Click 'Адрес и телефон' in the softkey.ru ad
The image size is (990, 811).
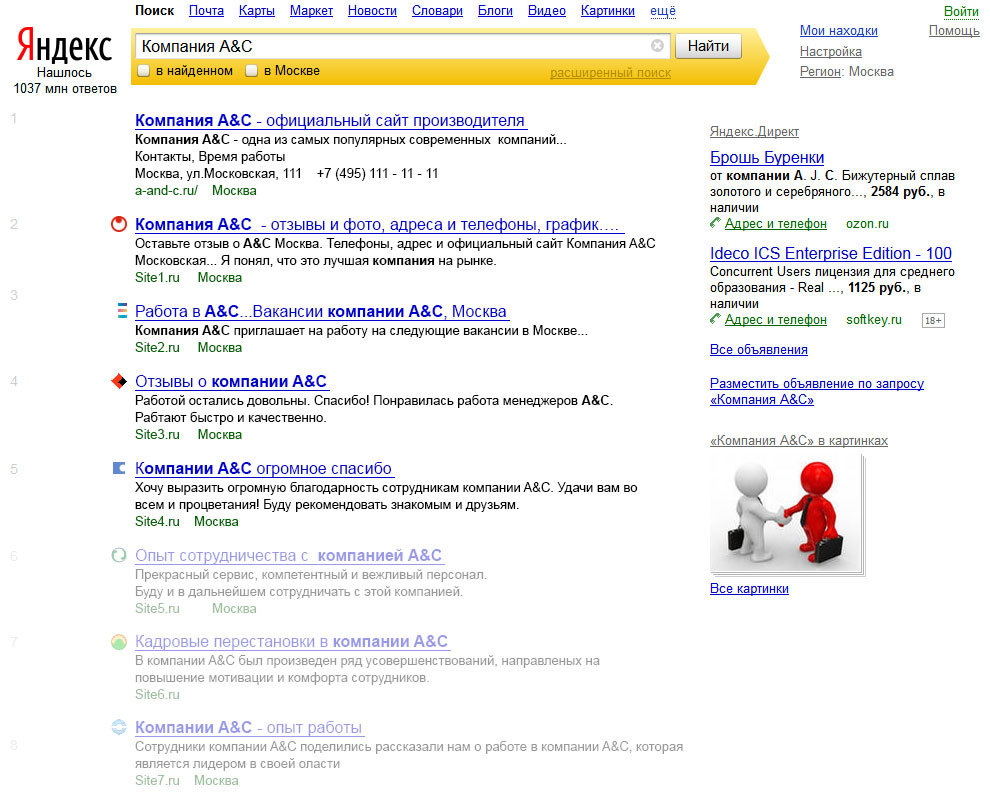(x=775, y=320)
